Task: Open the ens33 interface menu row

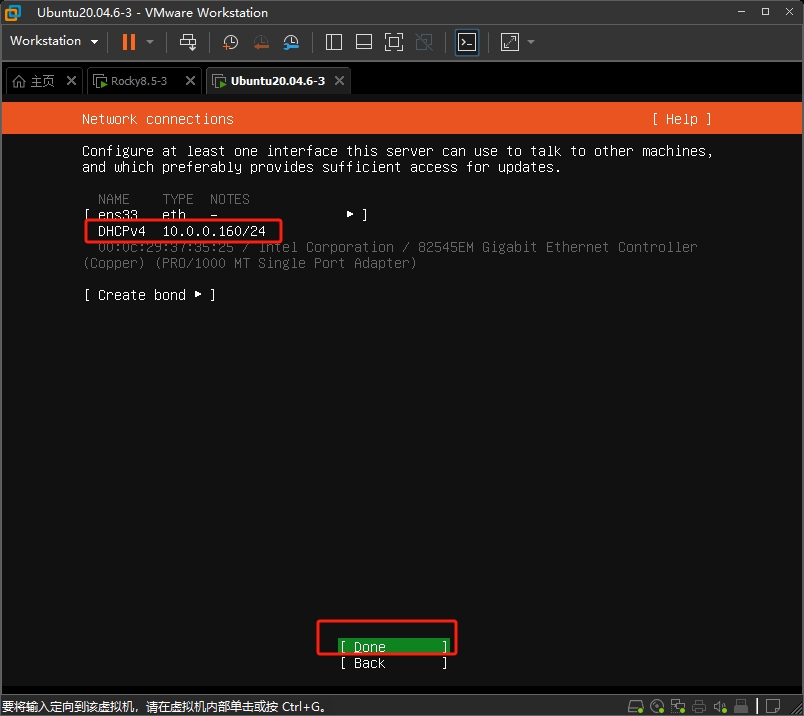Action: (226, 214)
